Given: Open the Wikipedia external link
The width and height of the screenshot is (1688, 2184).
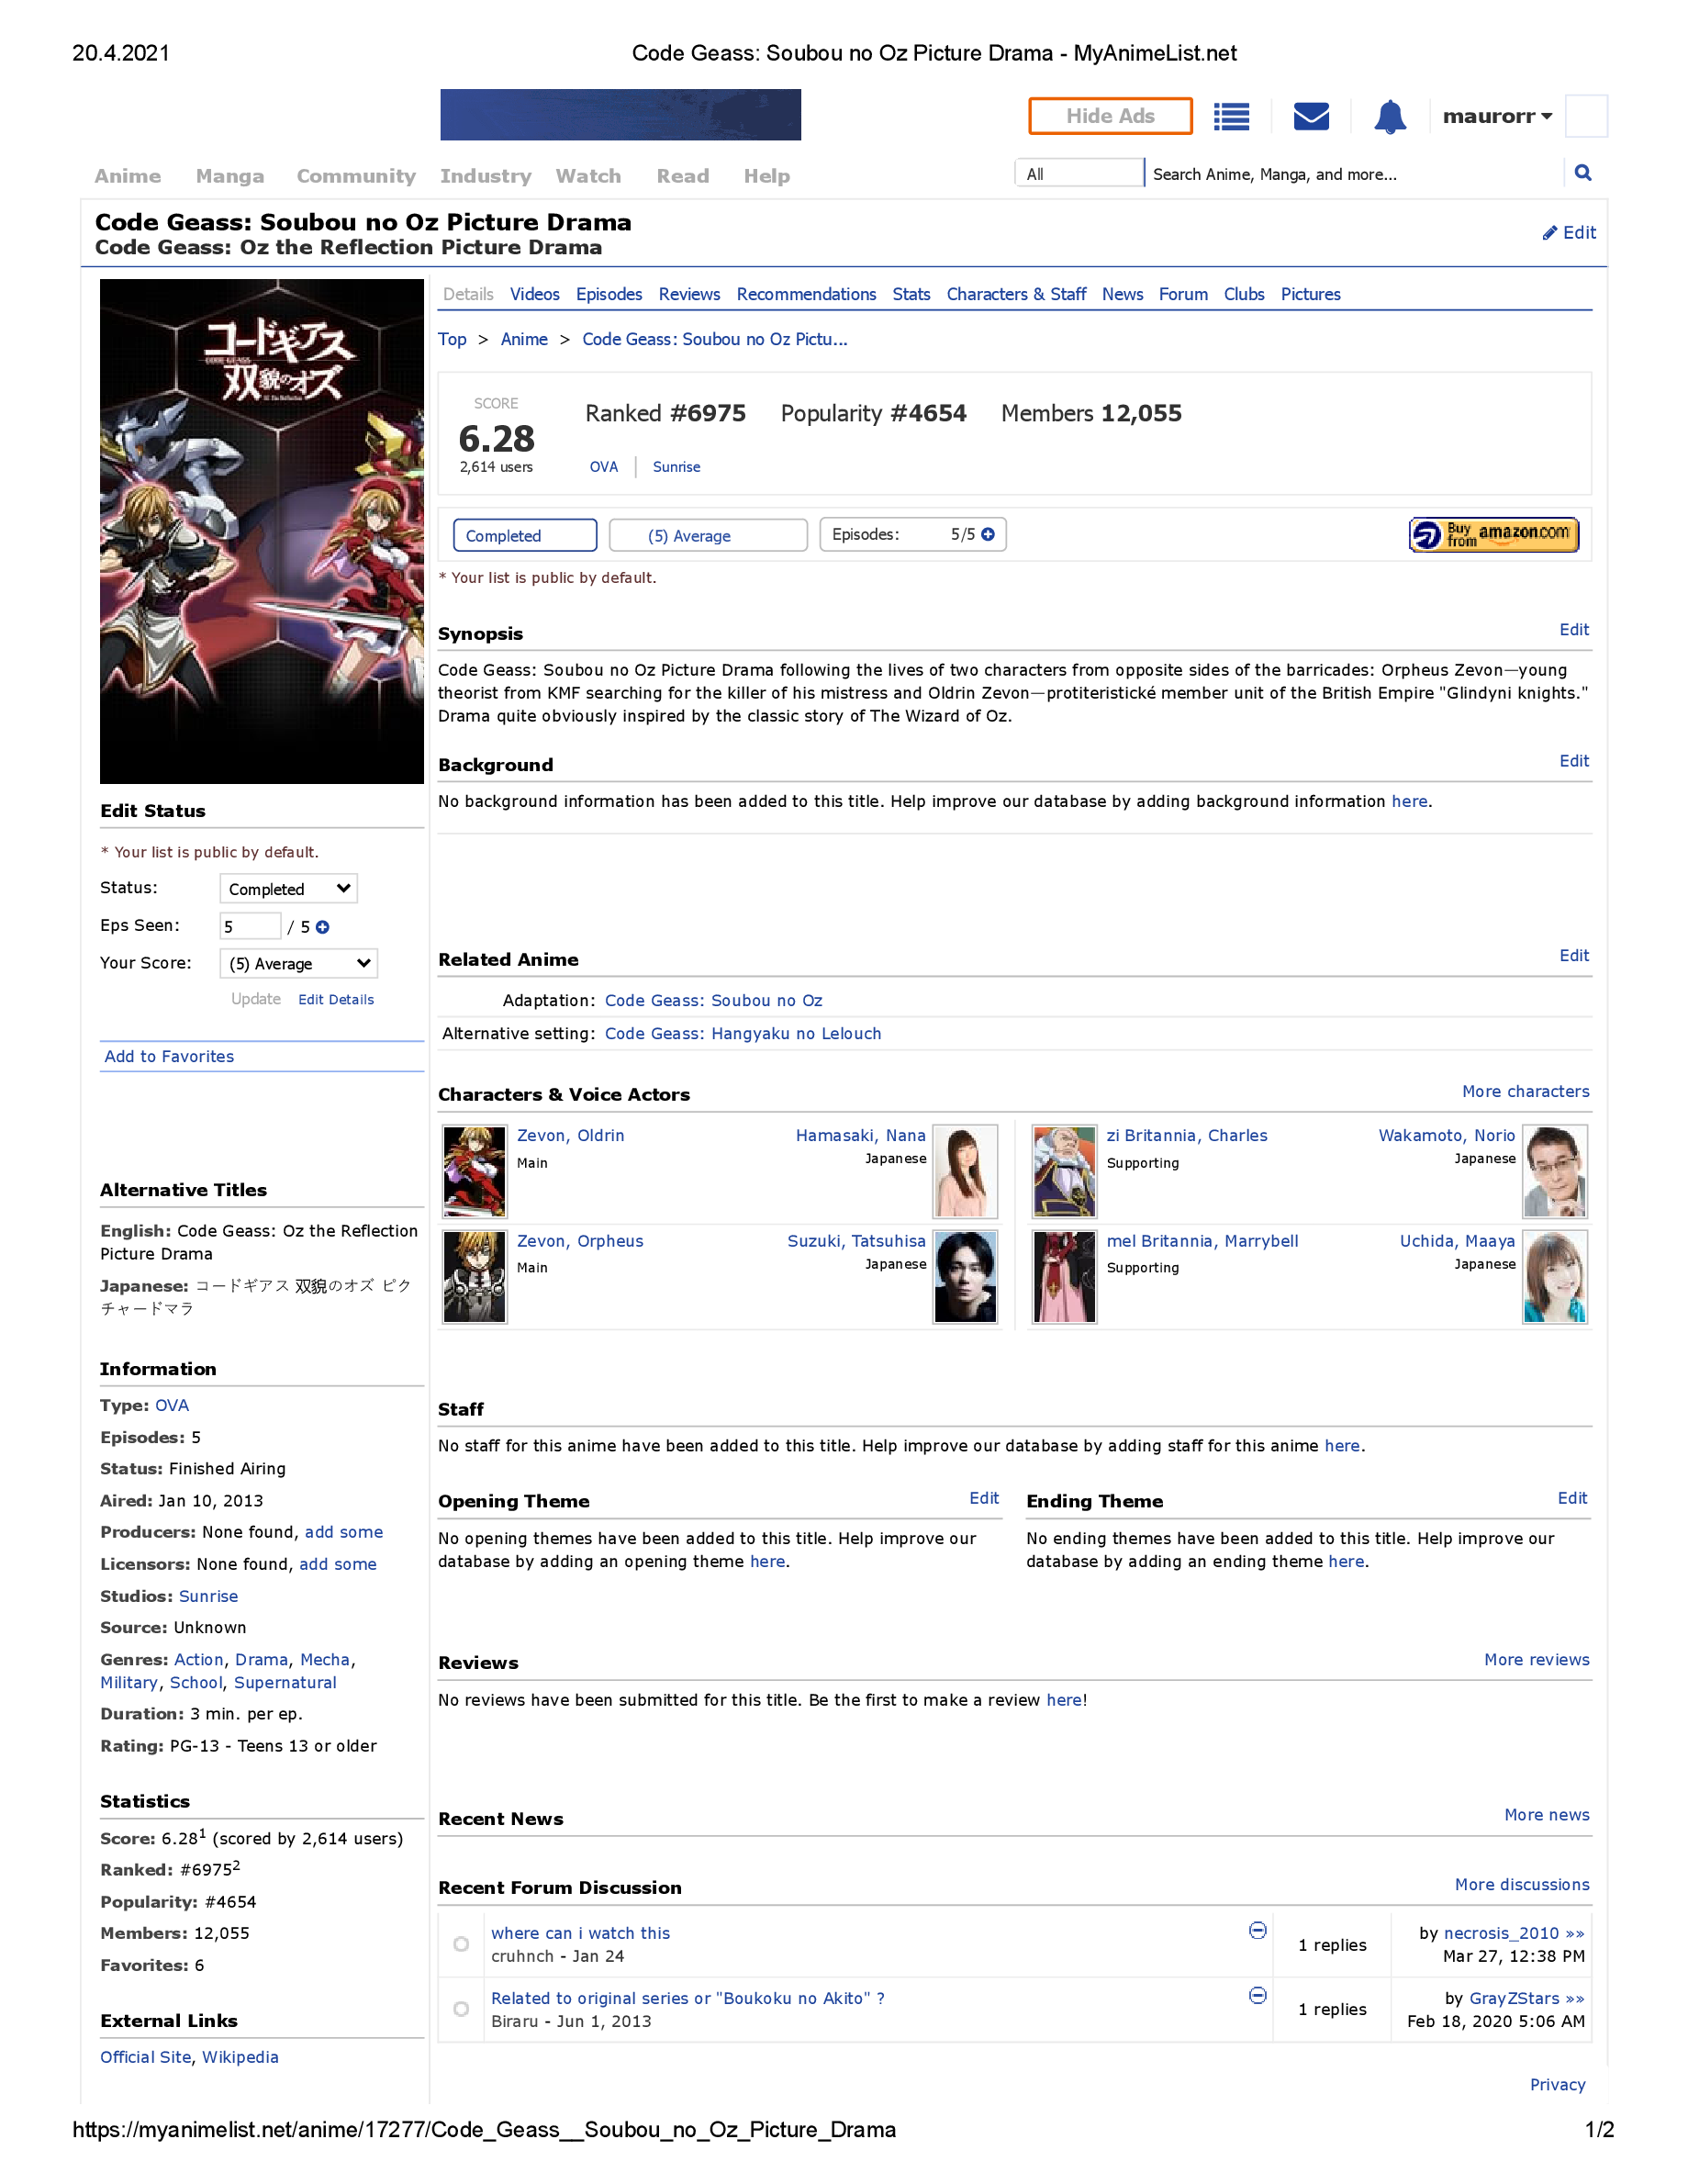Looking at the screenshot, I should [x=240, y=2057].
